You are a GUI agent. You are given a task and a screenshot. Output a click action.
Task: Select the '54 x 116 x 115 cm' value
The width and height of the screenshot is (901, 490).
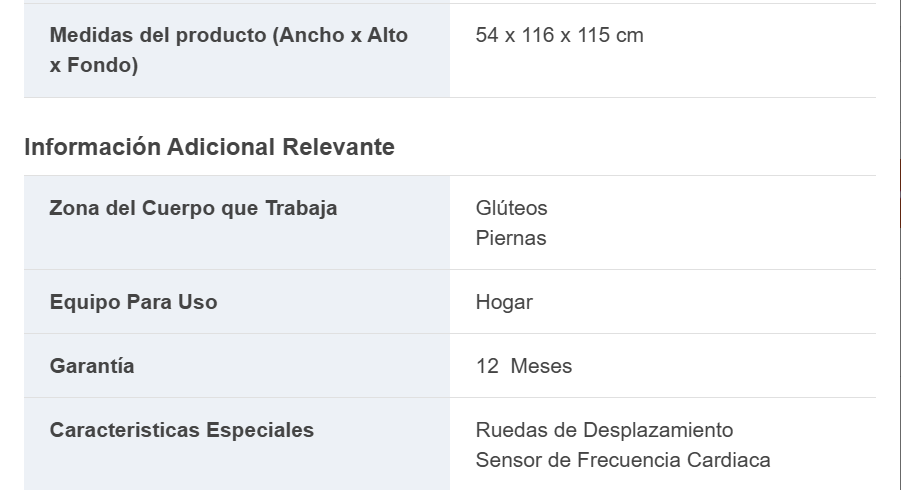tap(559, 36)
